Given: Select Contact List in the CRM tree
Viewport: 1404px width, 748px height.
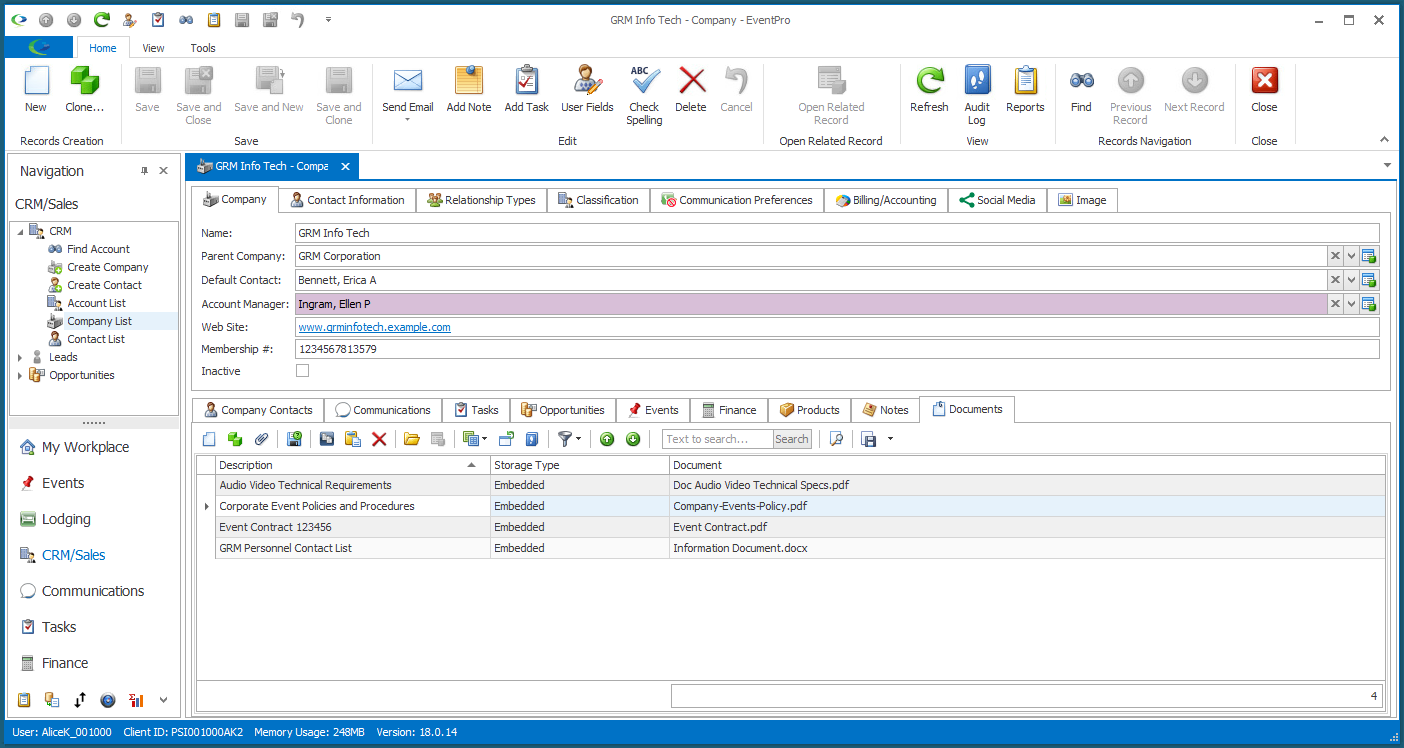Looking at the screenshot, I should 96,339.
